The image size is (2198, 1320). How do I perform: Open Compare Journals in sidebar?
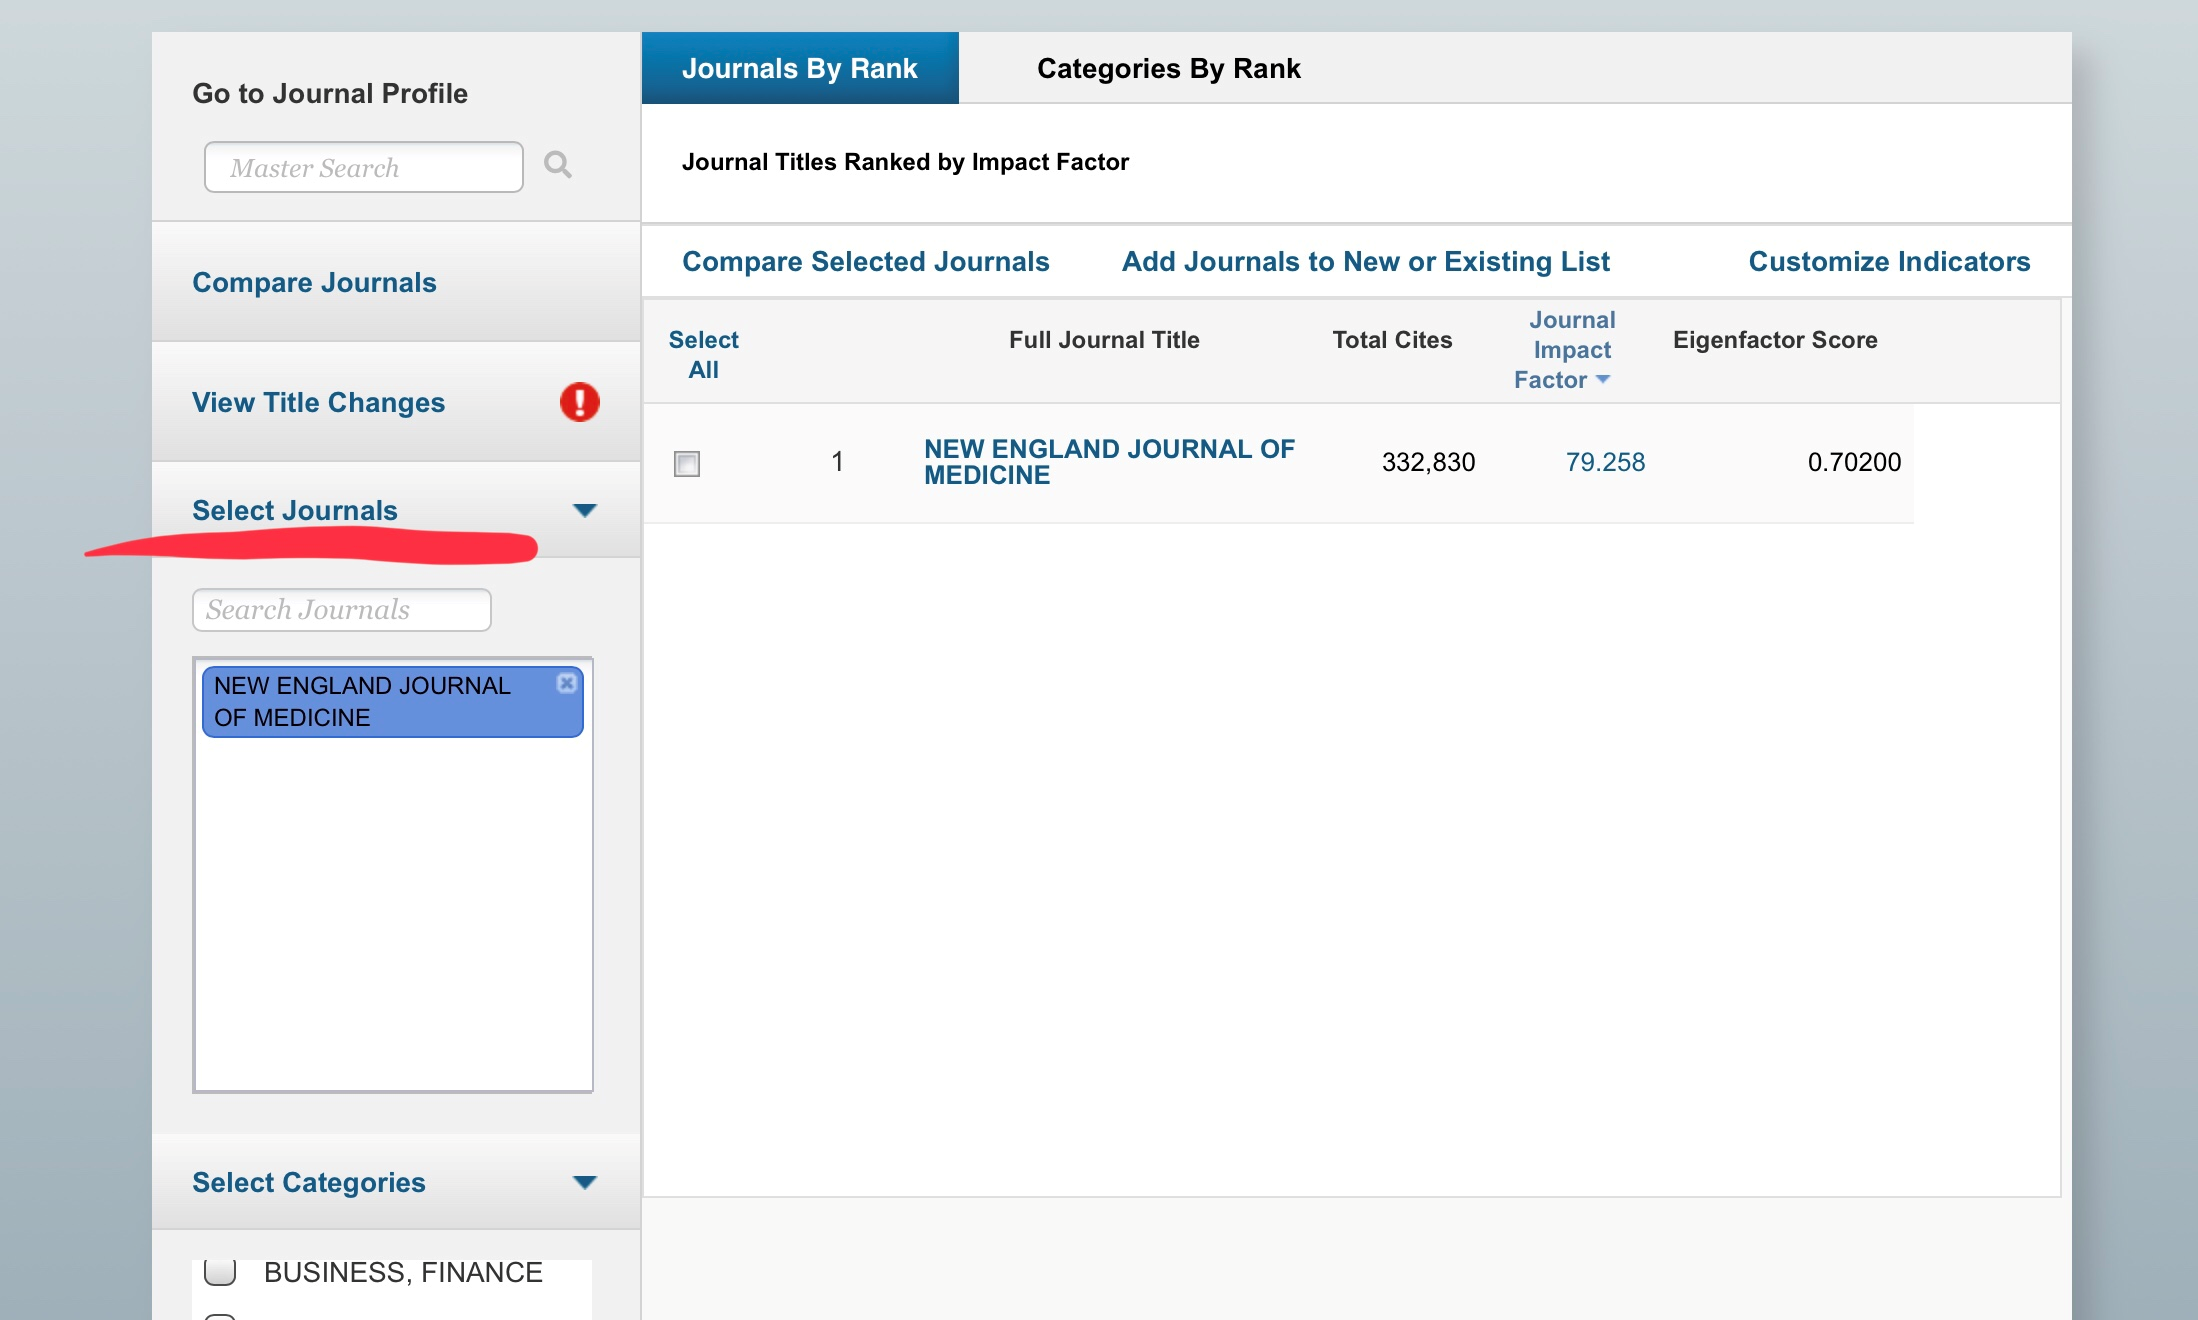[x=314, y=282]
